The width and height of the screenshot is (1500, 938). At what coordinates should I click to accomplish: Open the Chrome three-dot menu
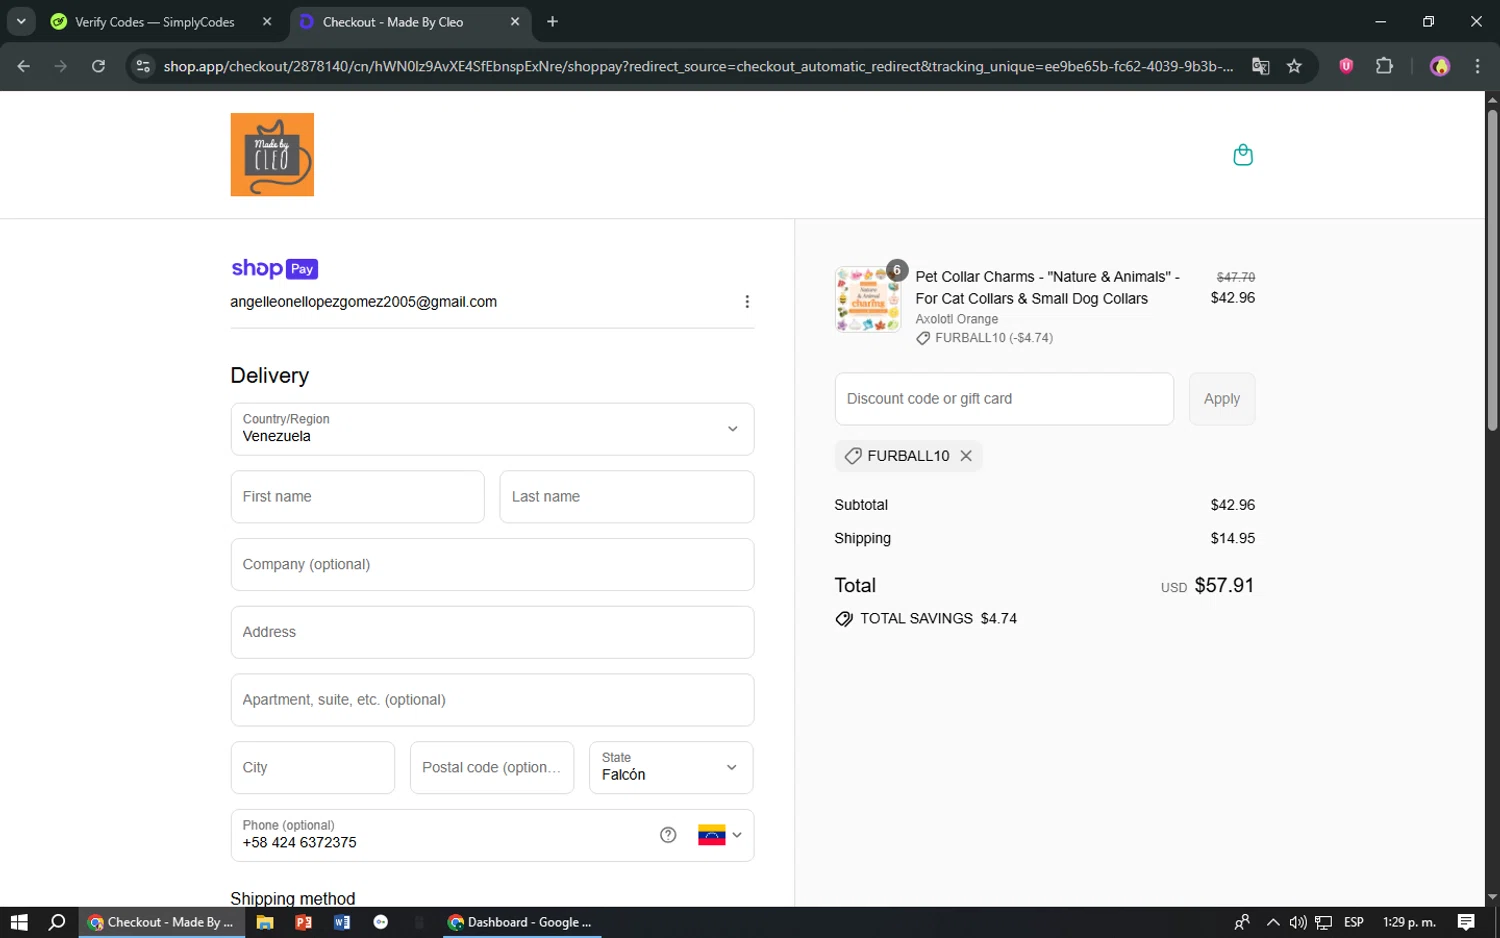pyautogui.click(x=1477, y=66)
